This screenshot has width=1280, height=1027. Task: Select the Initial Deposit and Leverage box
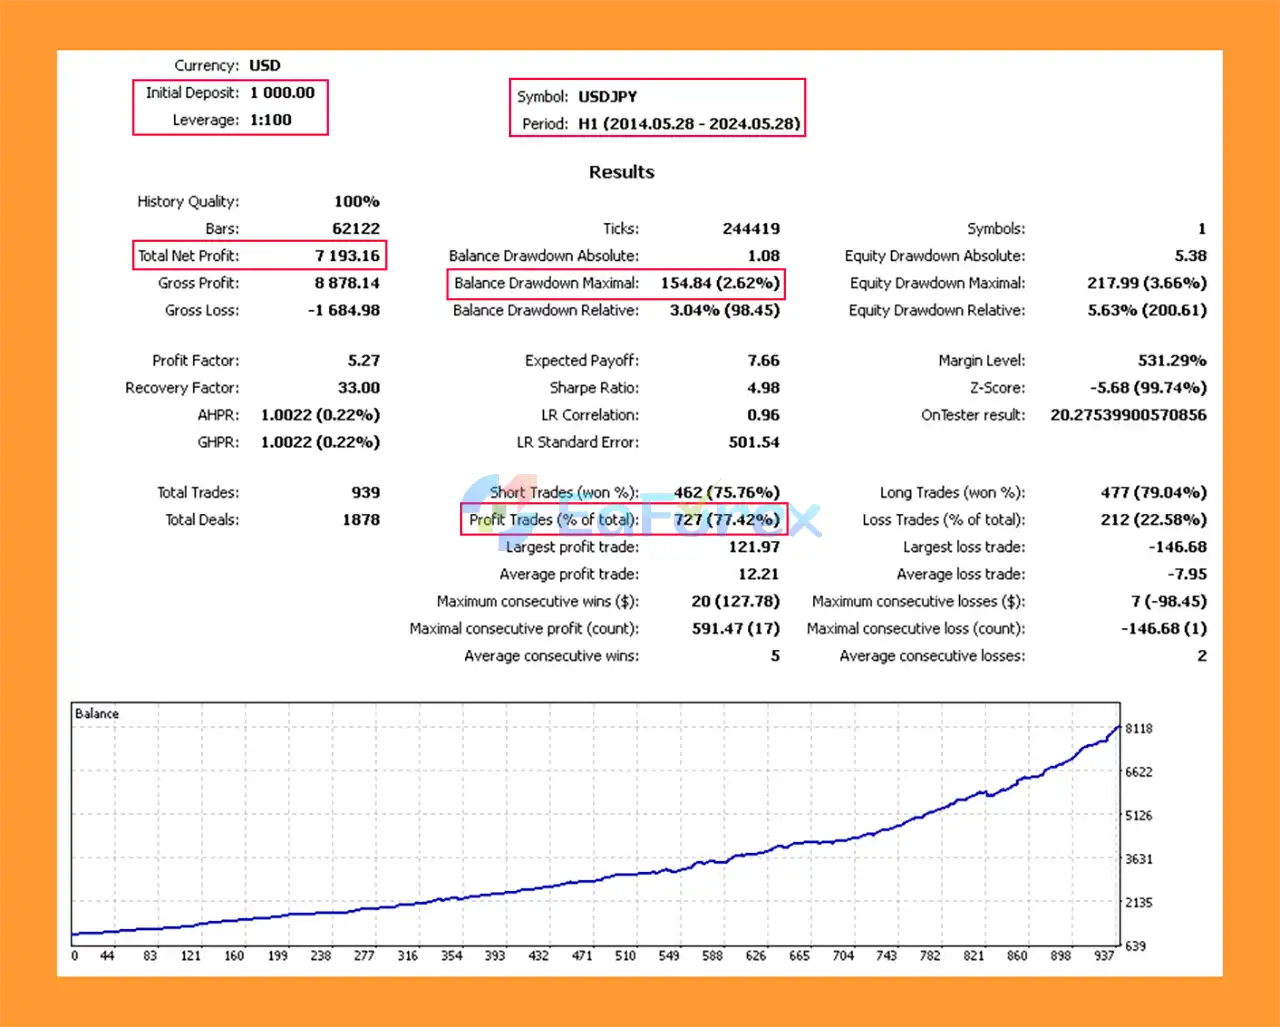pos(230,107)
